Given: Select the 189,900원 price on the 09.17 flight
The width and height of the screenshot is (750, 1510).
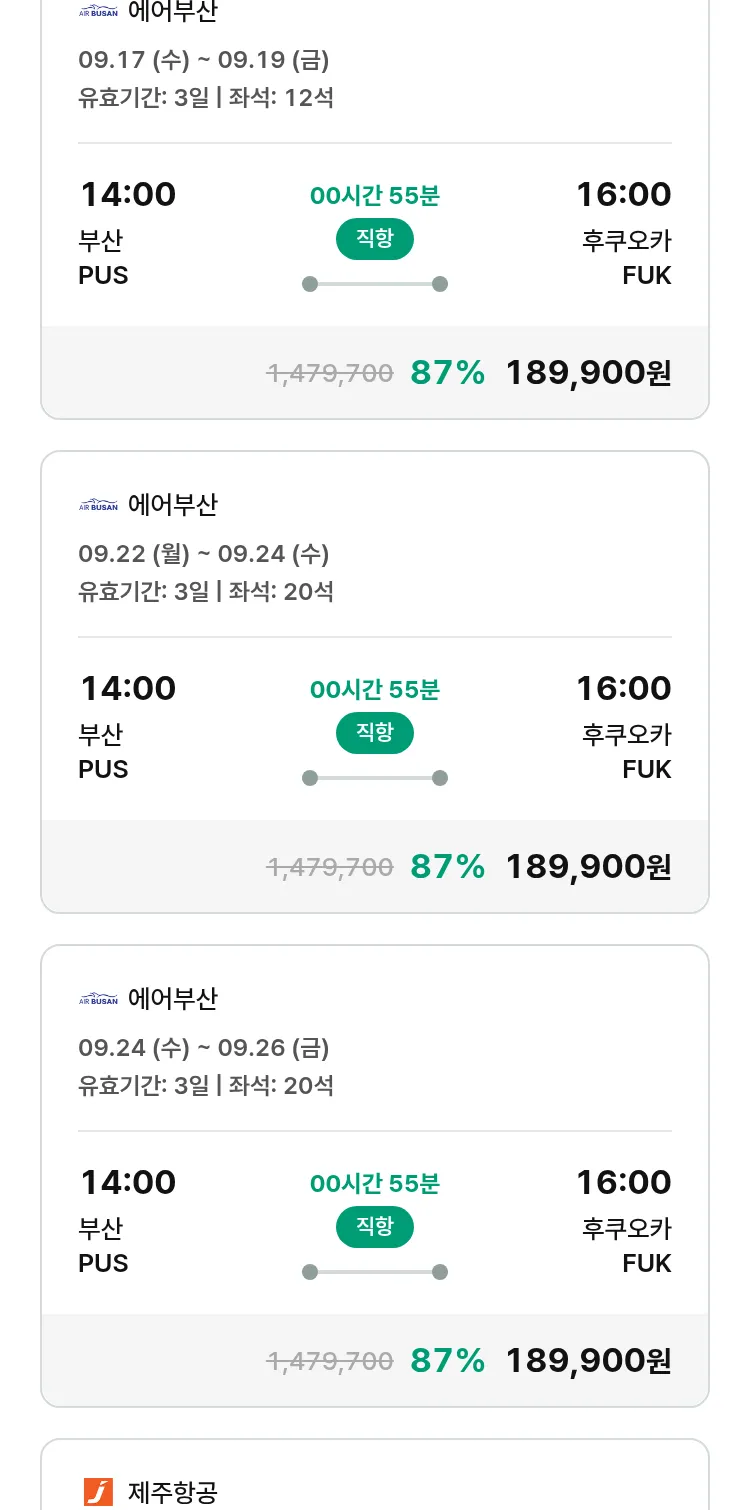Looking at the screenshot, I should (x=588, y=373).
